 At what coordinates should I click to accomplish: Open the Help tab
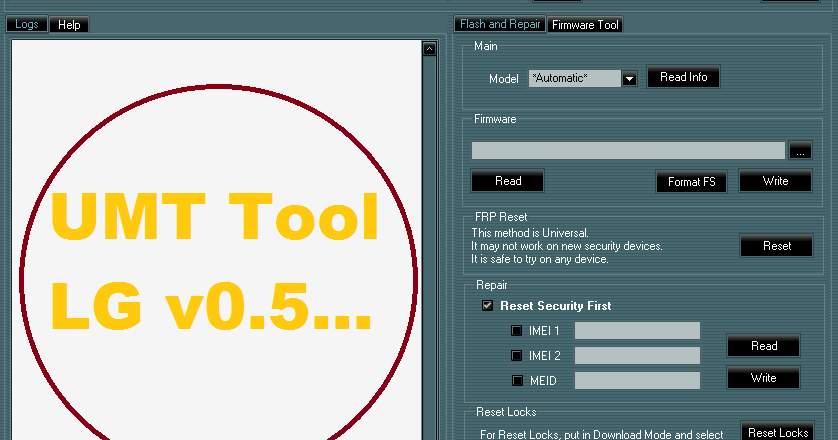(x=69, y=25)
